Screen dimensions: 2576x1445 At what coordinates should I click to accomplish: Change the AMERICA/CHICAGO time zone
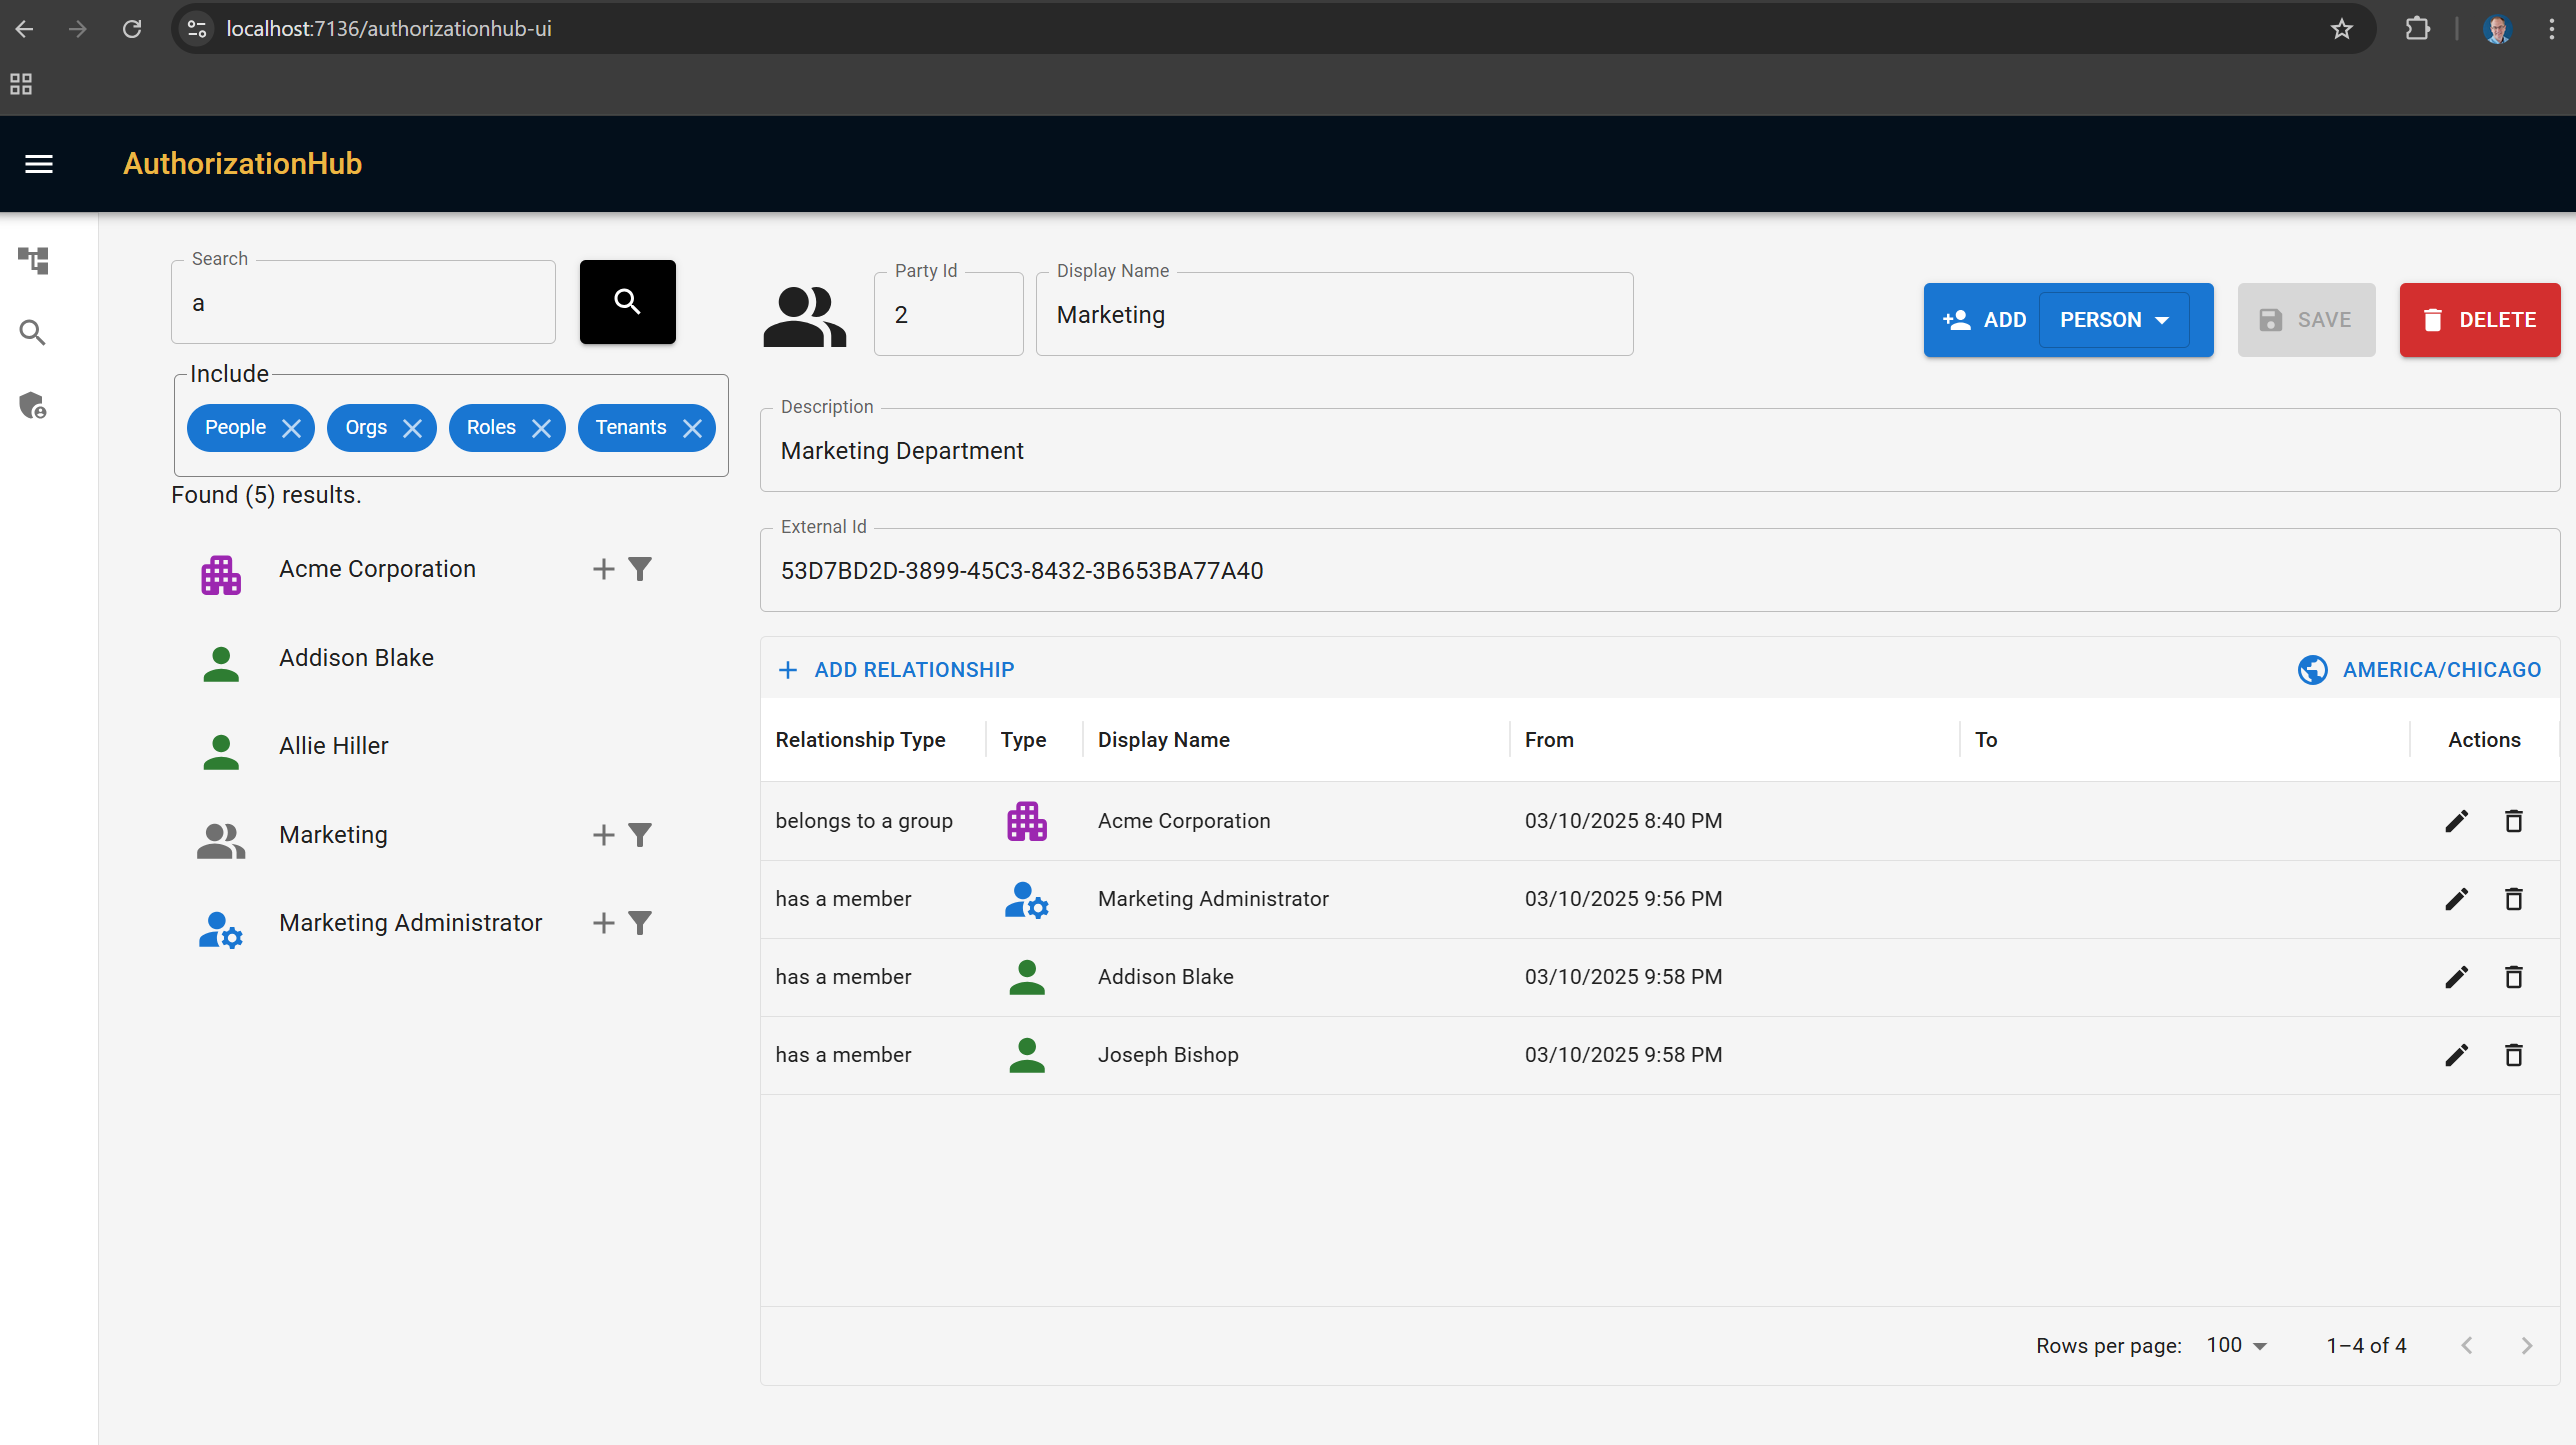coord(2418,670)
